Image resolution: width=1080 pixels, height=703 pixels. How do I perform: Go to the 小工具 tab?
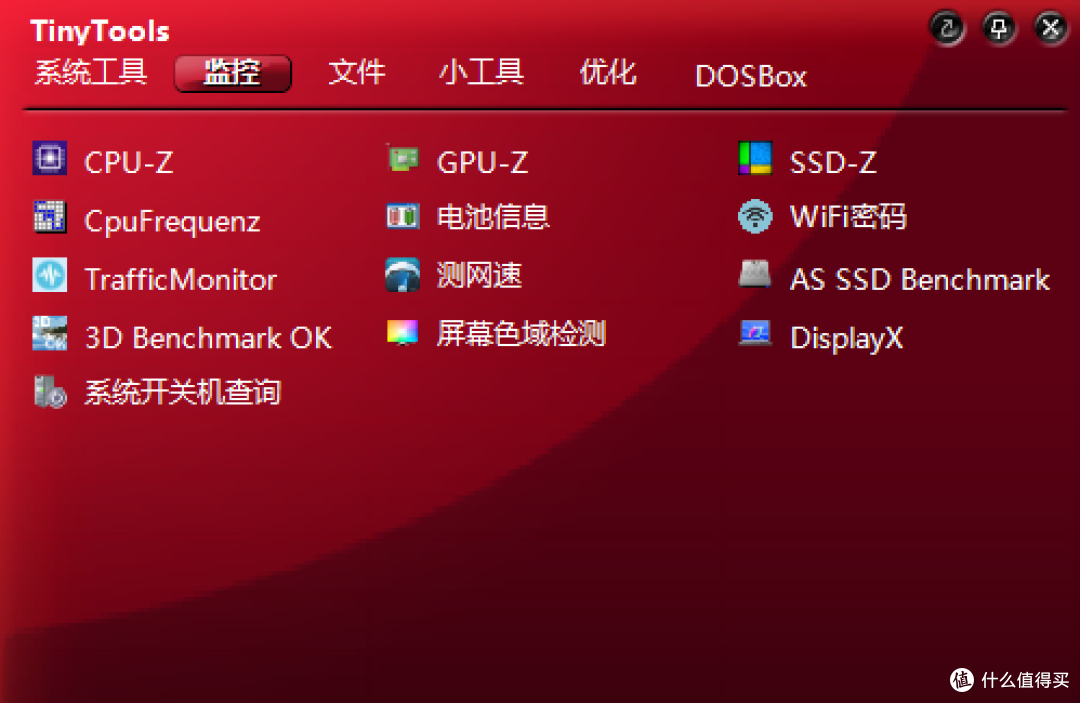pos(481,72)
